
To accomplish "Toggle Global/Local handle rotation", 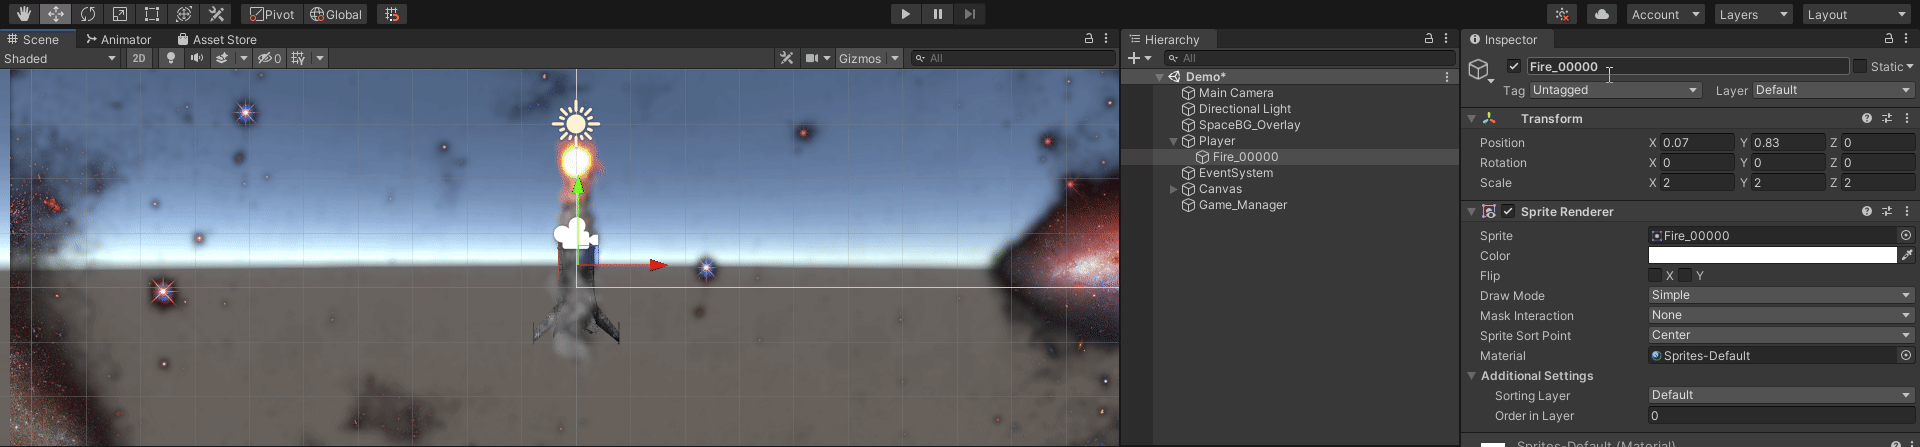I will tap(335, 14).
